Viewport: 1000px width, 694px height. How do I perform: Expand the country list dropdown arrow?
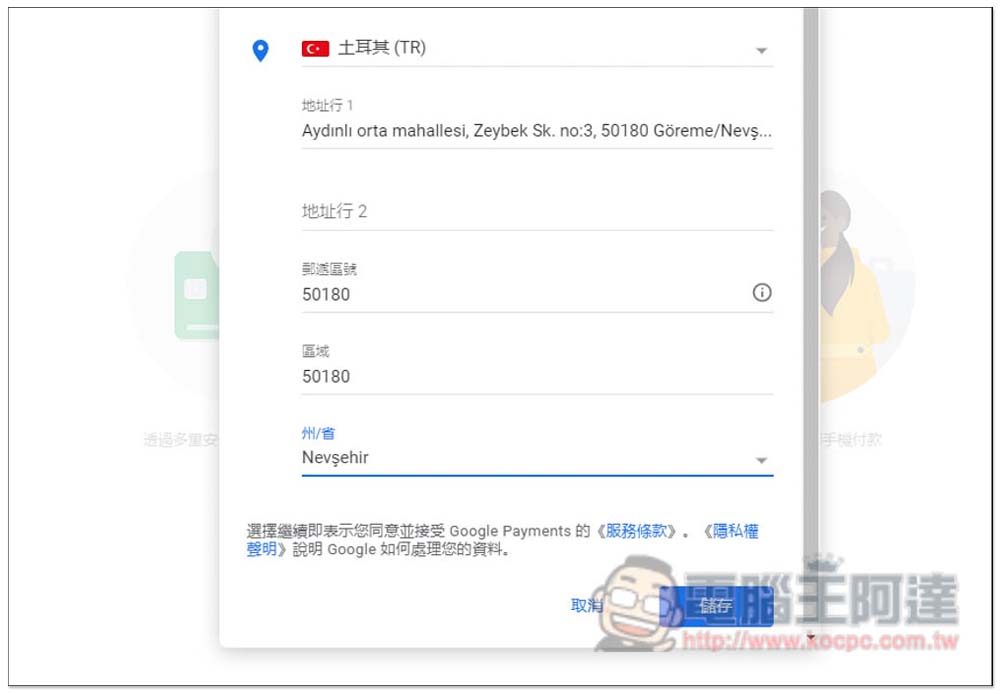click(761, 50)
